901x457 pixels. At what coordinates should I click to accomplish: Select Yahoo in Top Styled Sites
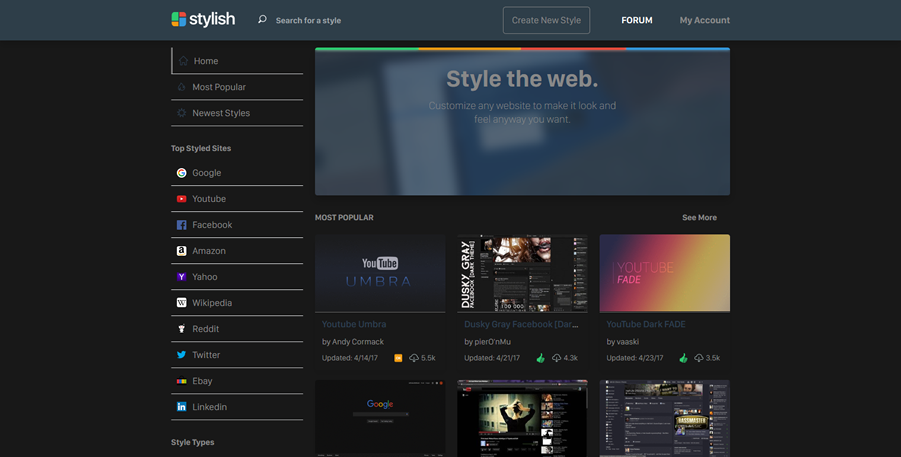tap(237, 276)
